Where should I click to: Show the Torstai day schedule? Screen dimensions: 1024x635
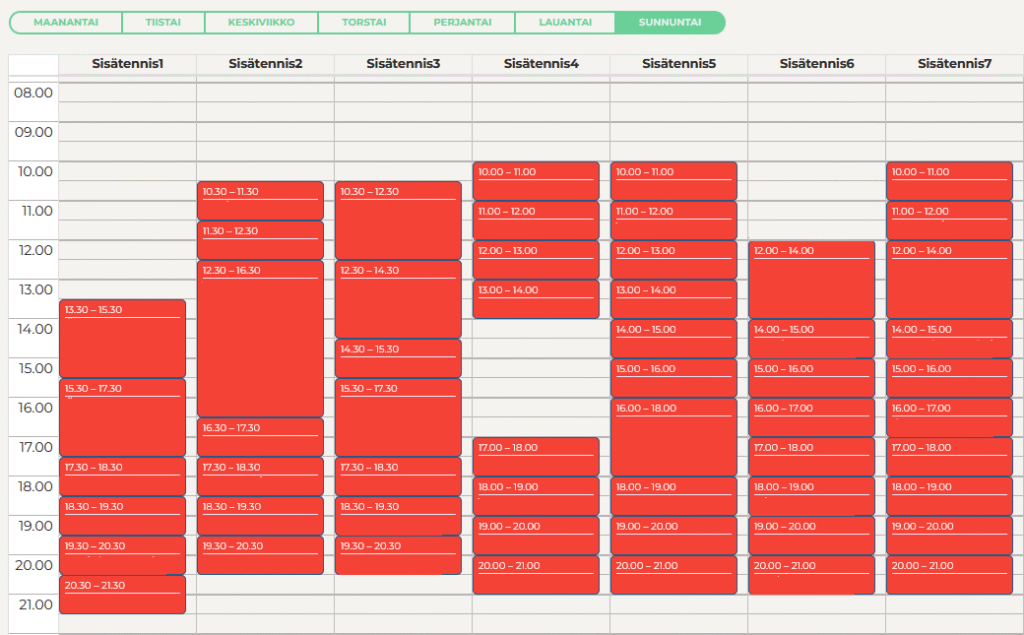(x=364, y=22)
